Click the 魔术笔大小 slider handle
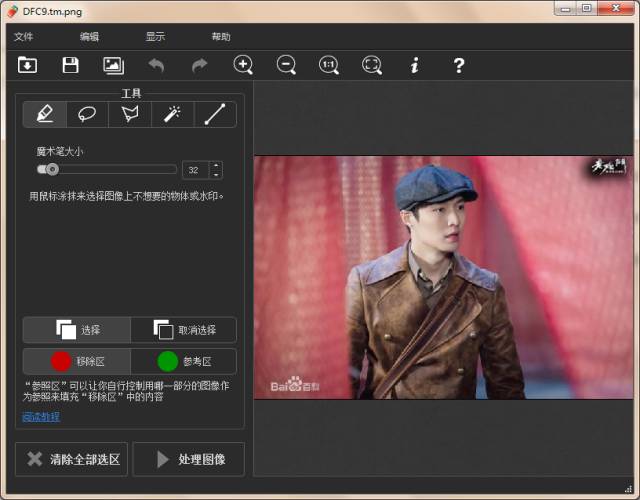640x500 pixels. (x=52, y=169)
